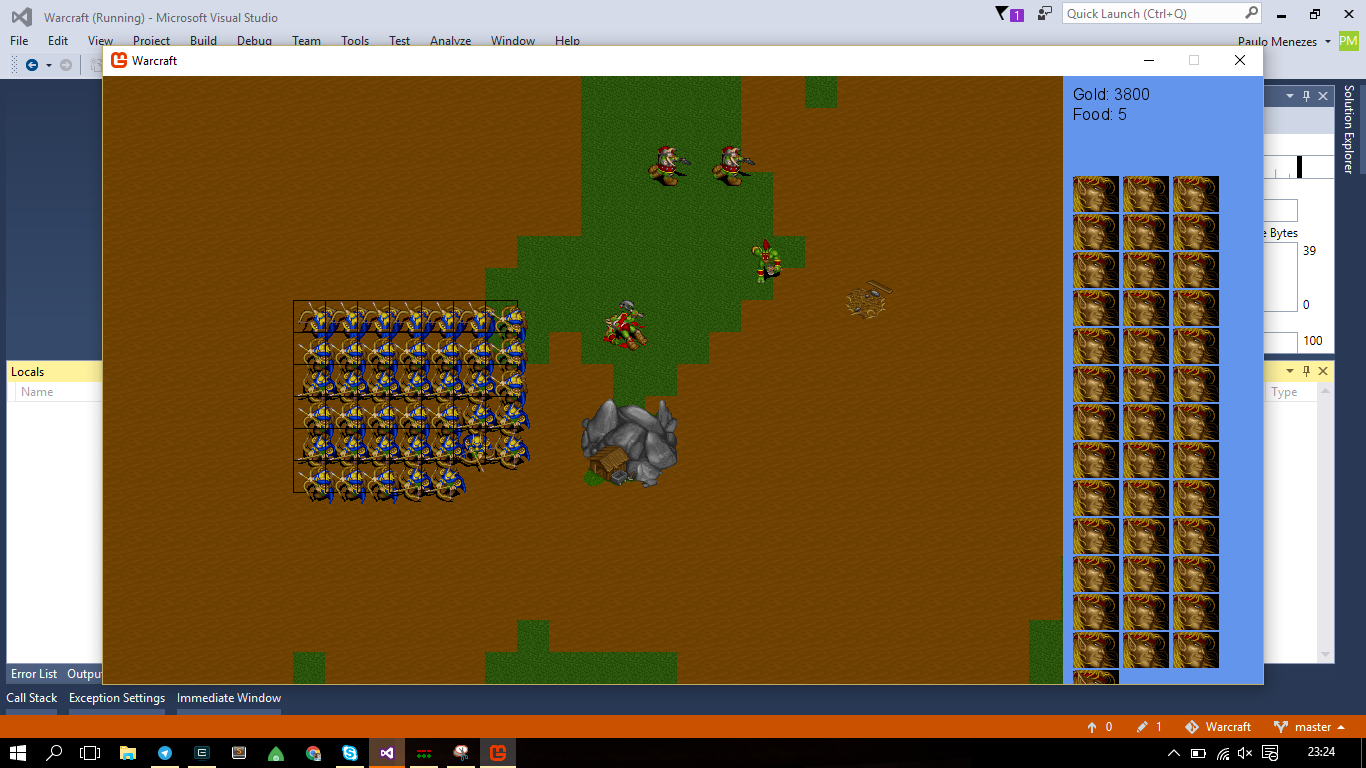Open window position dropdown of upper right panel
The height and width of the screenshot is (768, 1366).
(x=1290, y=96)
